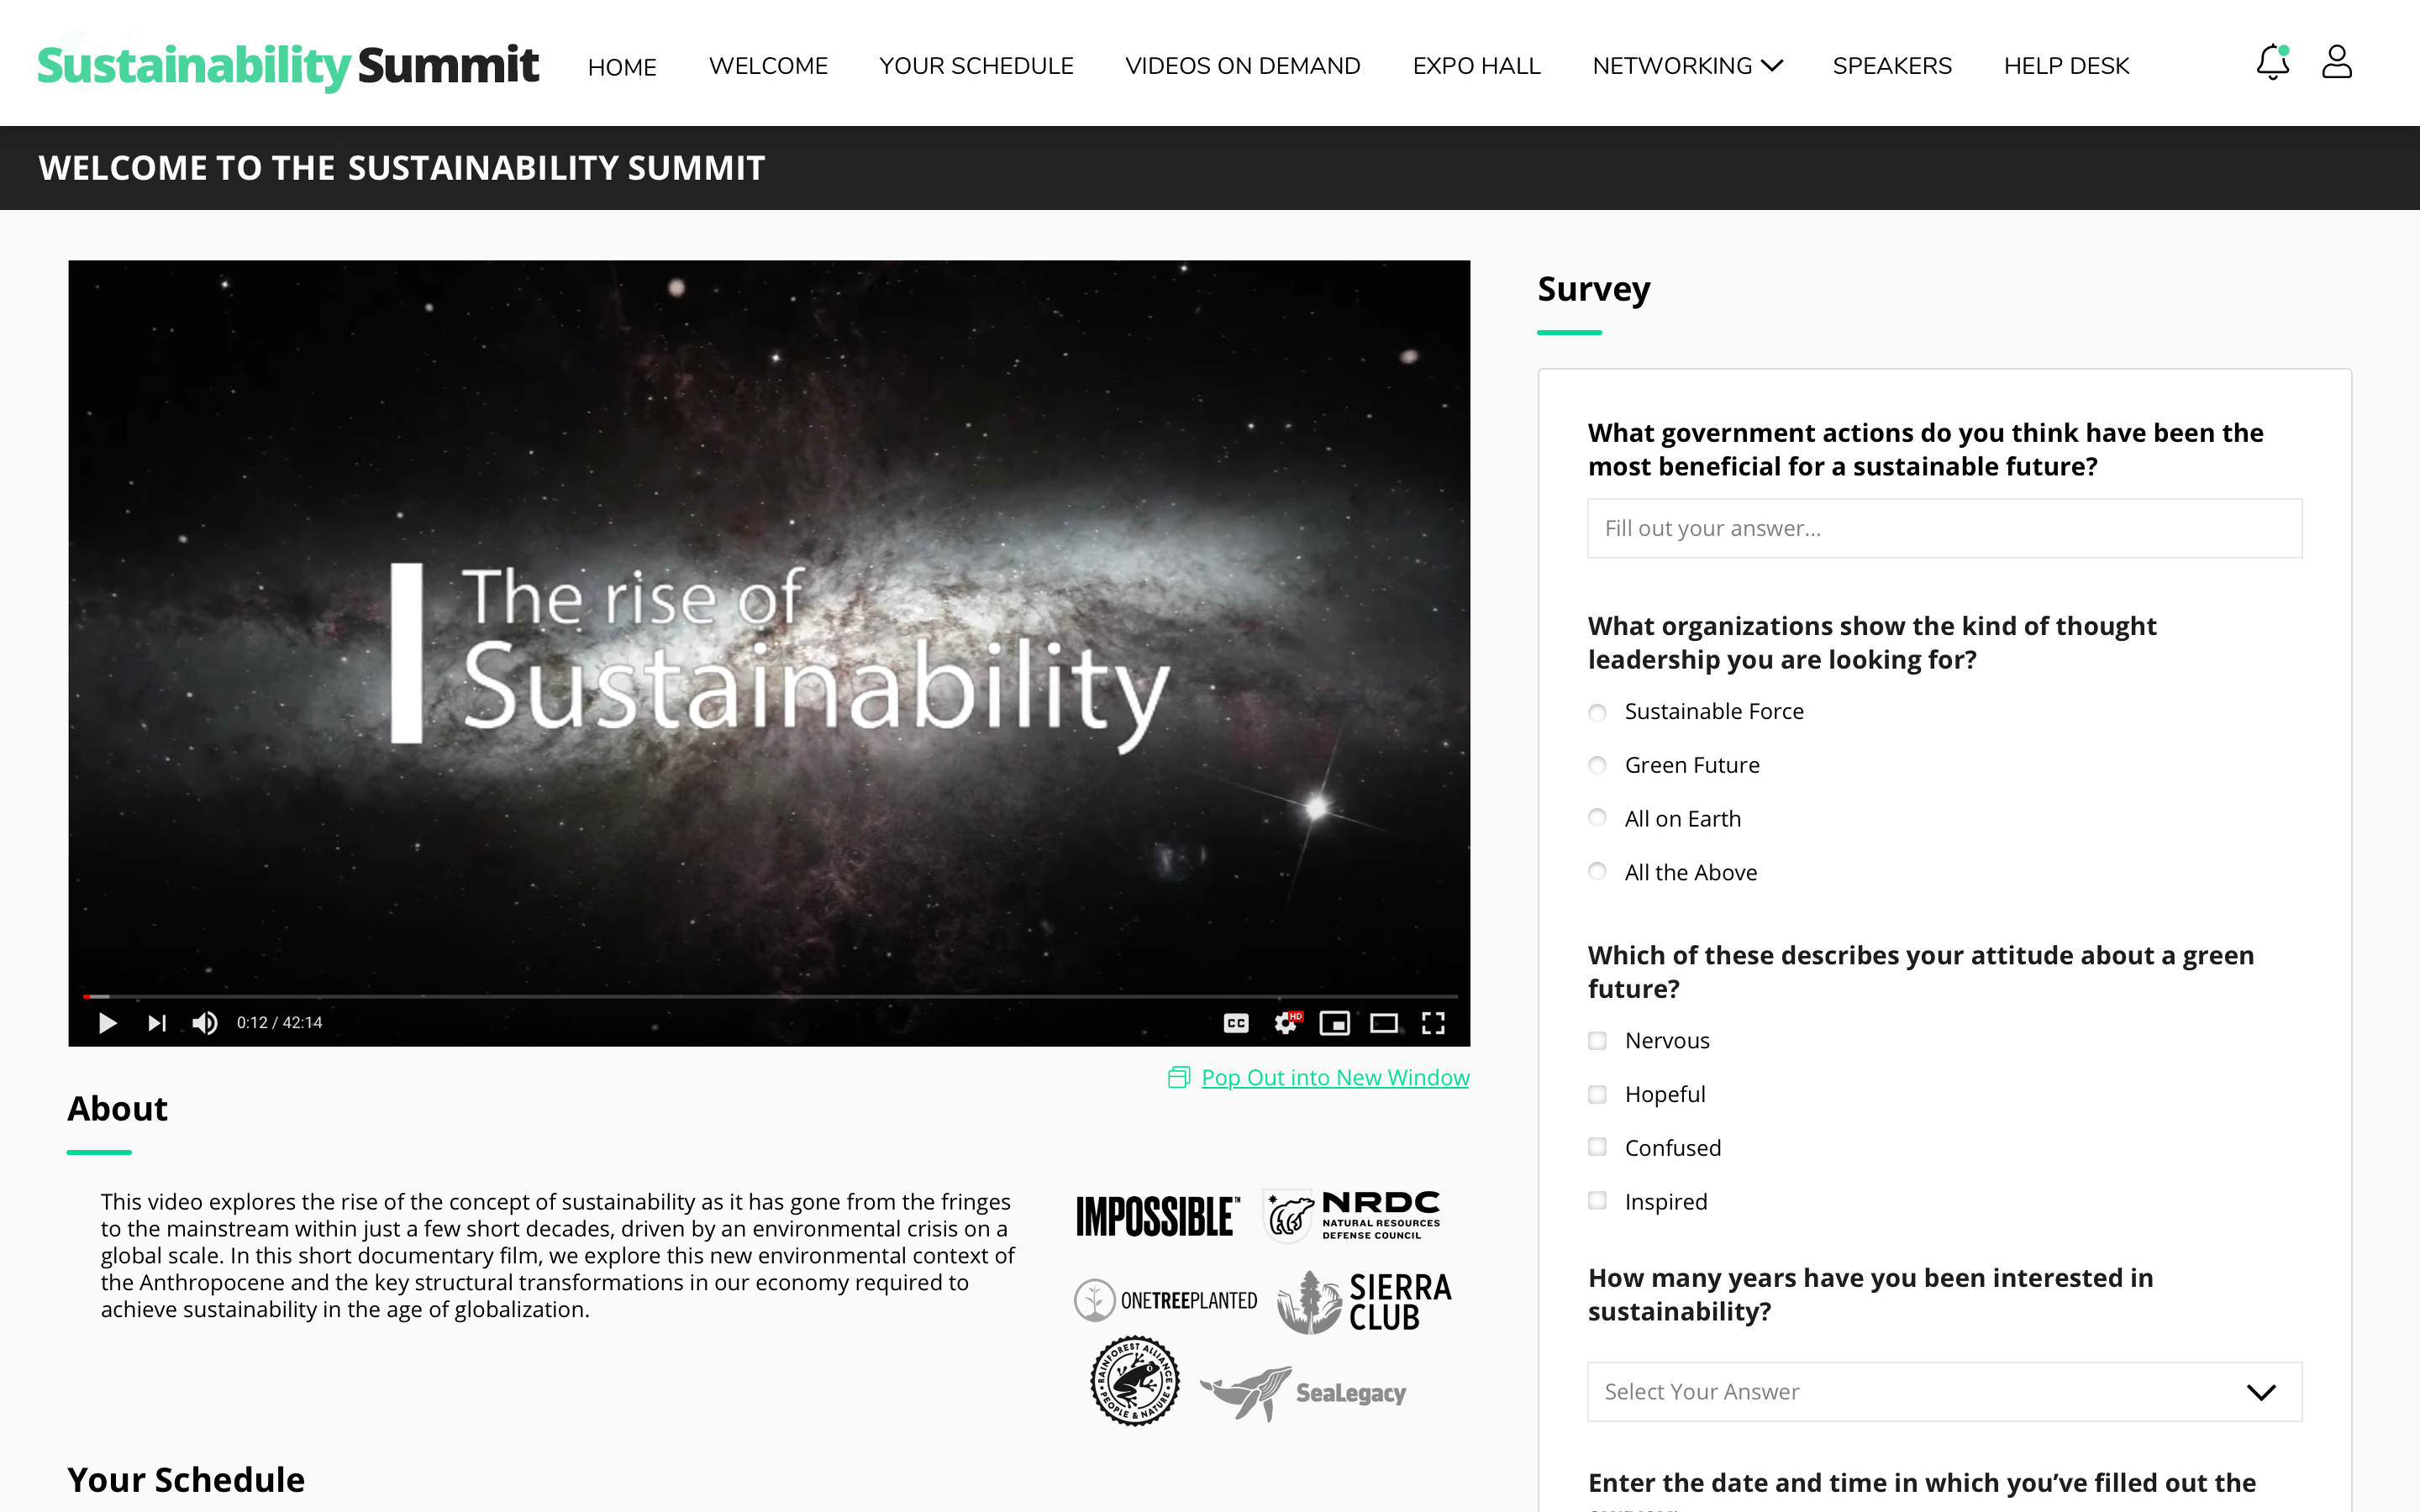
Task: Skip to next video
Action: pos(156,1023)
